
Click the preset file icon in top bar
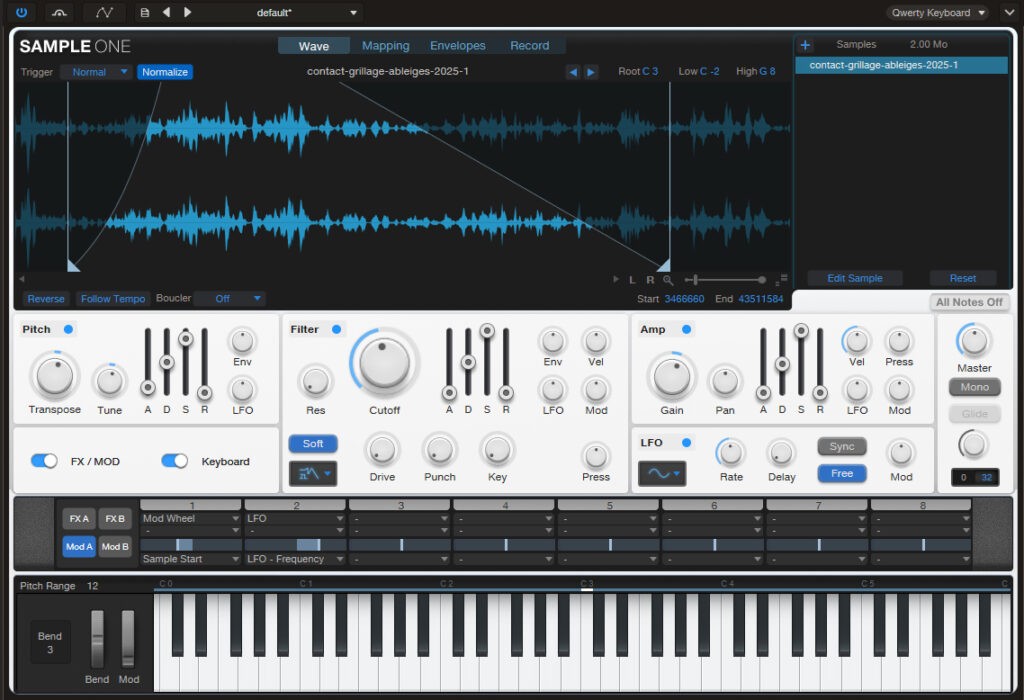[145, 13]
